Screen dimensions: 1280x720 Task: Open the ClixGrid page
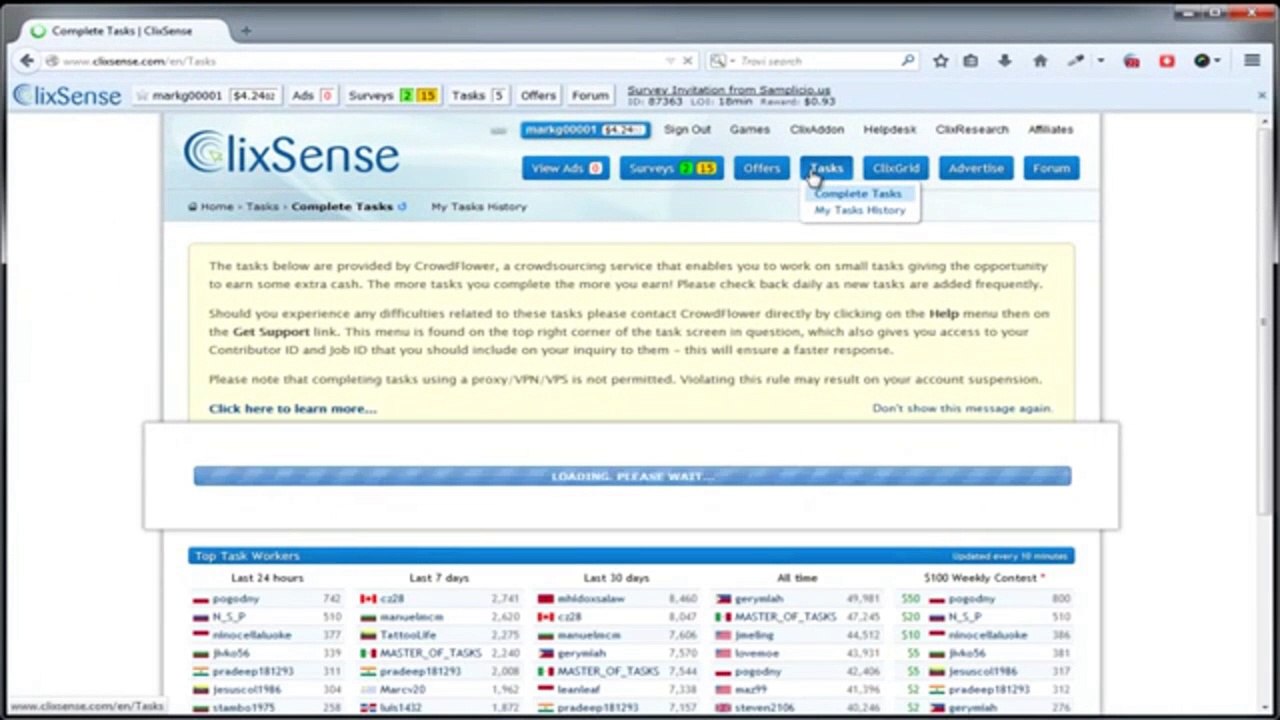pos(895,168)
